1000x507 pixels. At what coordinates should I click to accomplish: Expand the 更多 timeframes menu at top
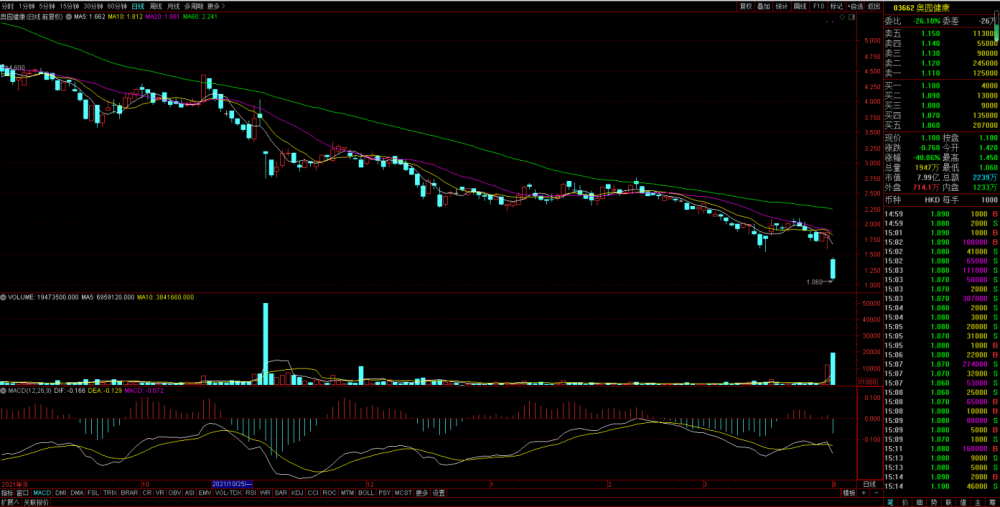click(215, 6)
